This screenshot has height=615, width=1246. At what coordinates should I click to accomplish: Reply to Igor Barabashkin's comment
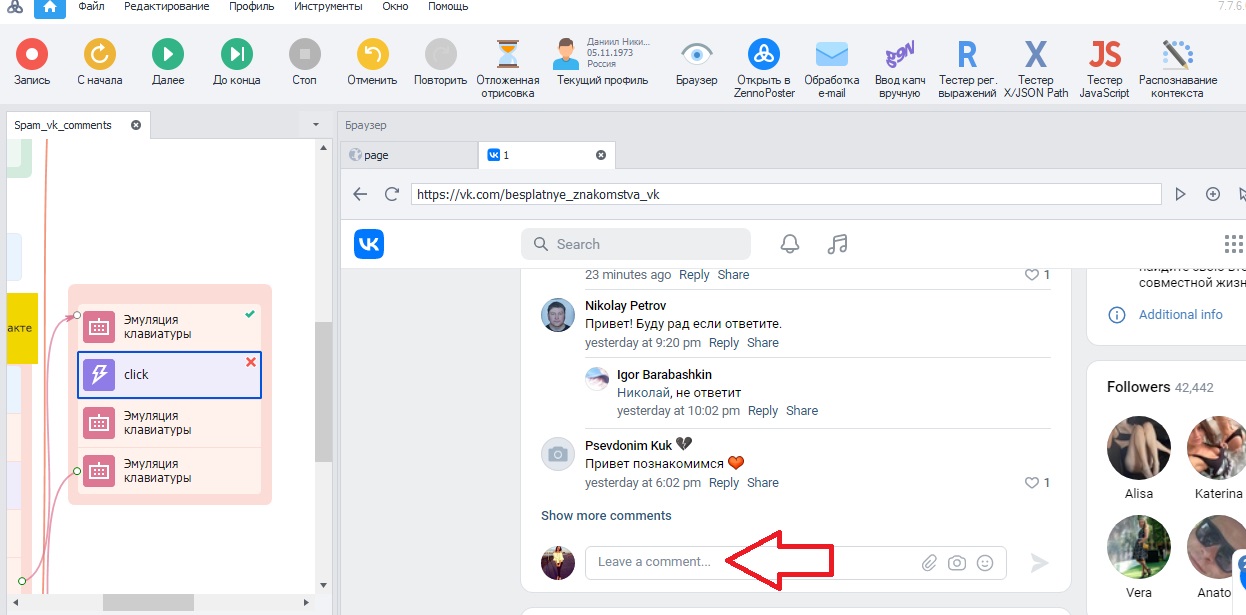click(763, 410)
